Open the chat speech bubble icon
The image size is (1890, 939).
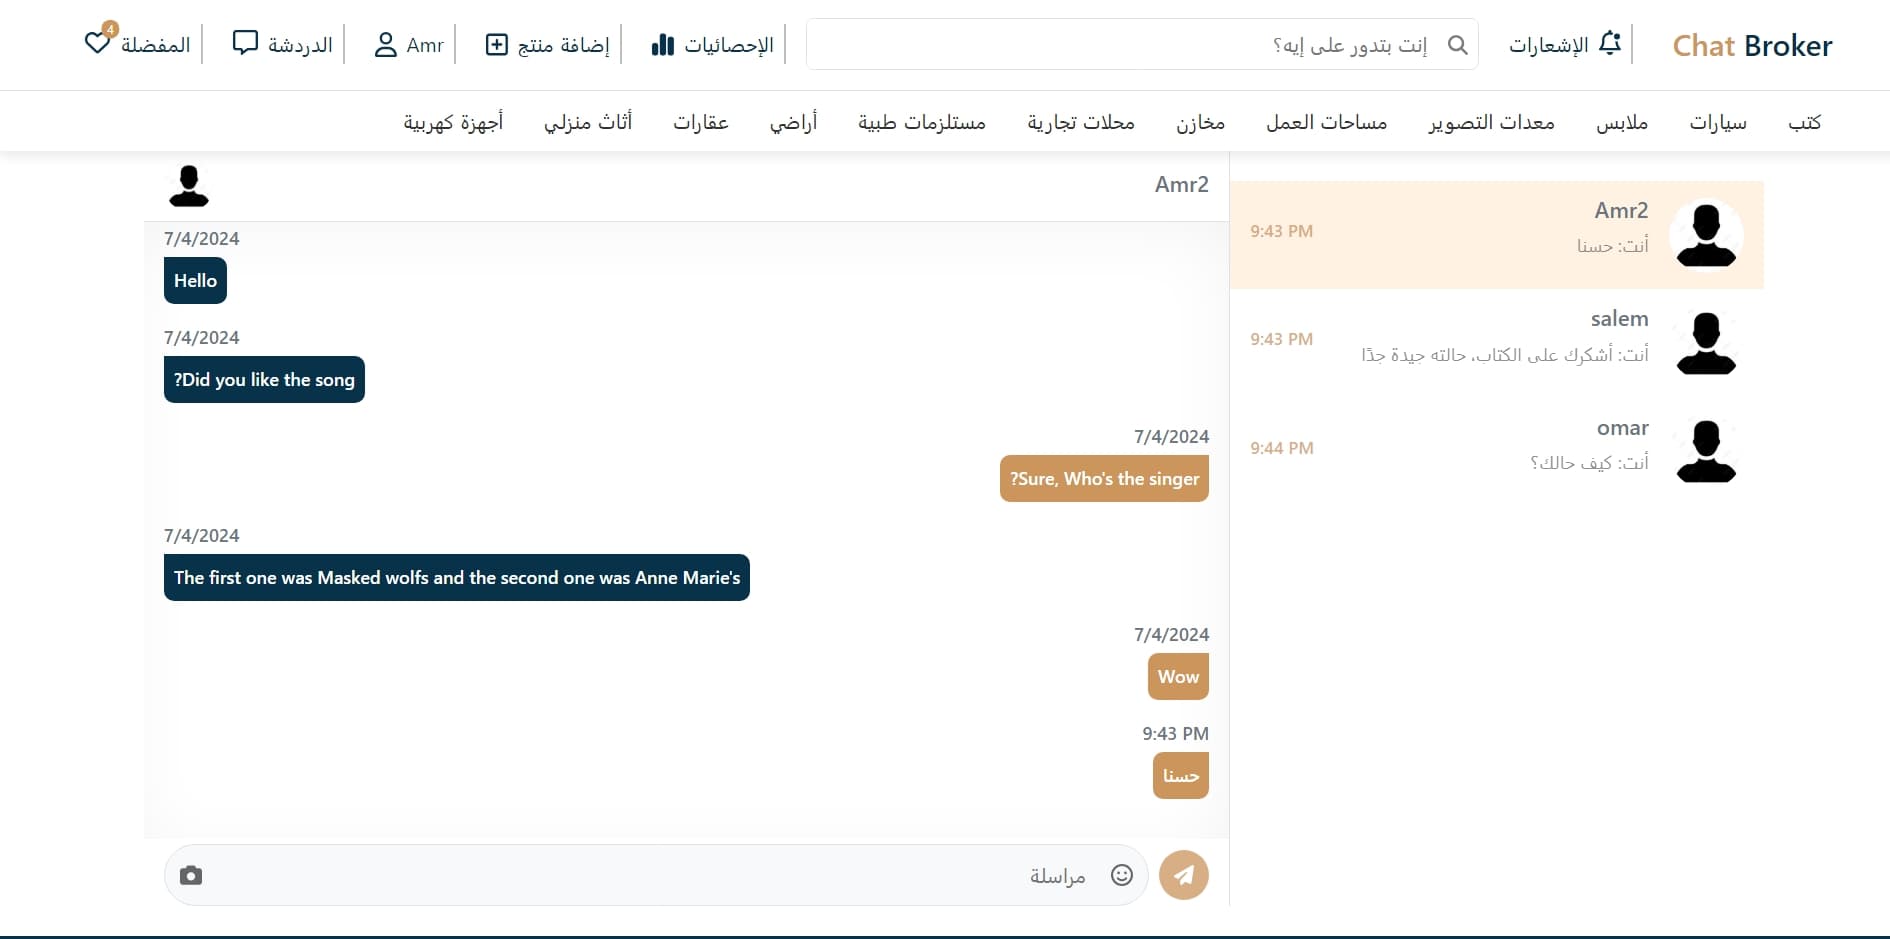coord(245,44)
